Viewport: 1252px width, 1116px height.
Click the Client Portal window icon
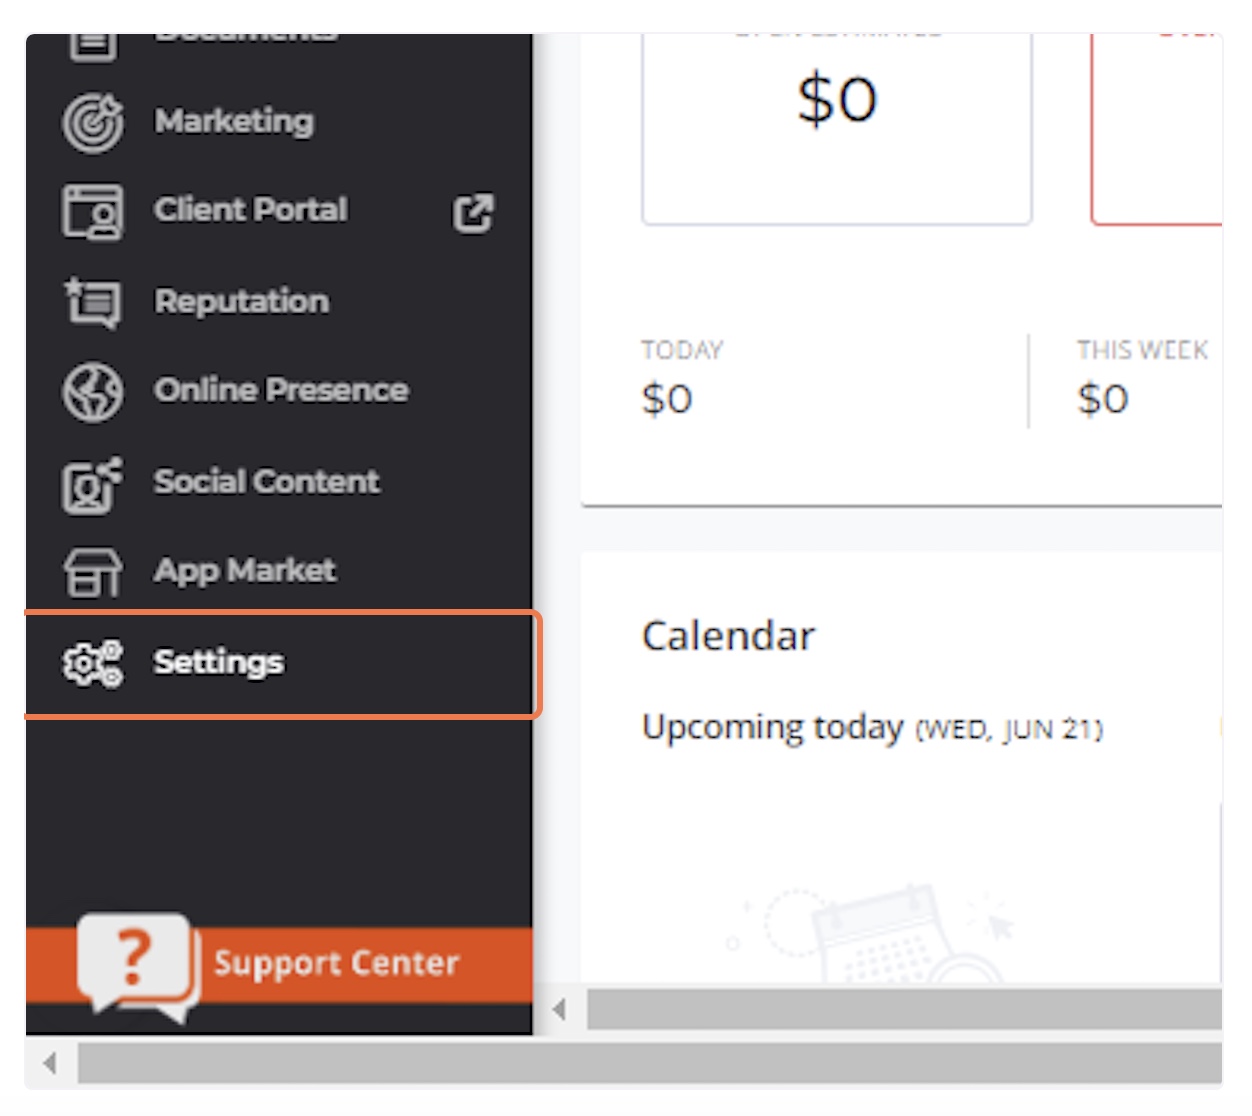click(92, 211)
